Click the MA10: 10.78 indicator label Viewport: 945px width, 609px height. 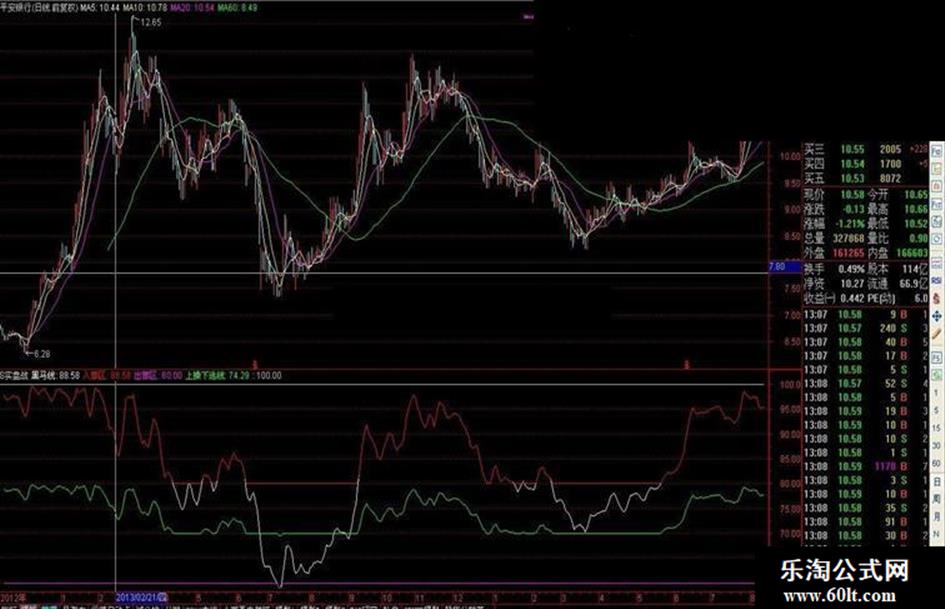(145, 8)
